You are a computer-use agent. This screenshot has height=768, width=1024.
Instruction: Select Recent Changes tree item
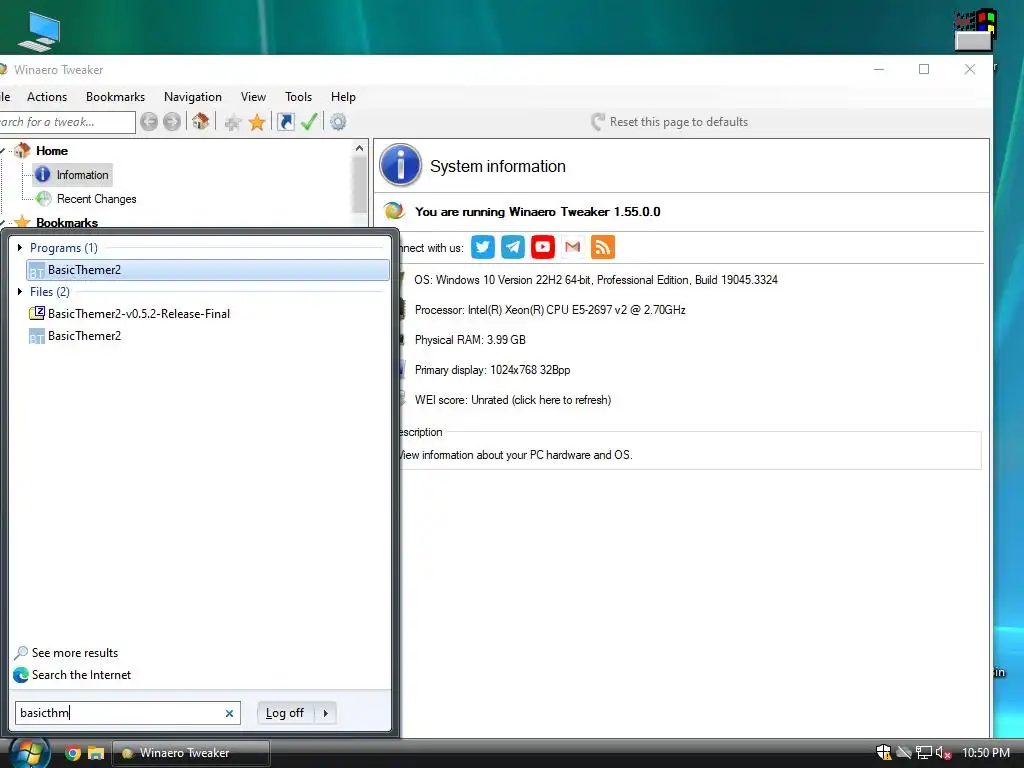click(96, 199)
